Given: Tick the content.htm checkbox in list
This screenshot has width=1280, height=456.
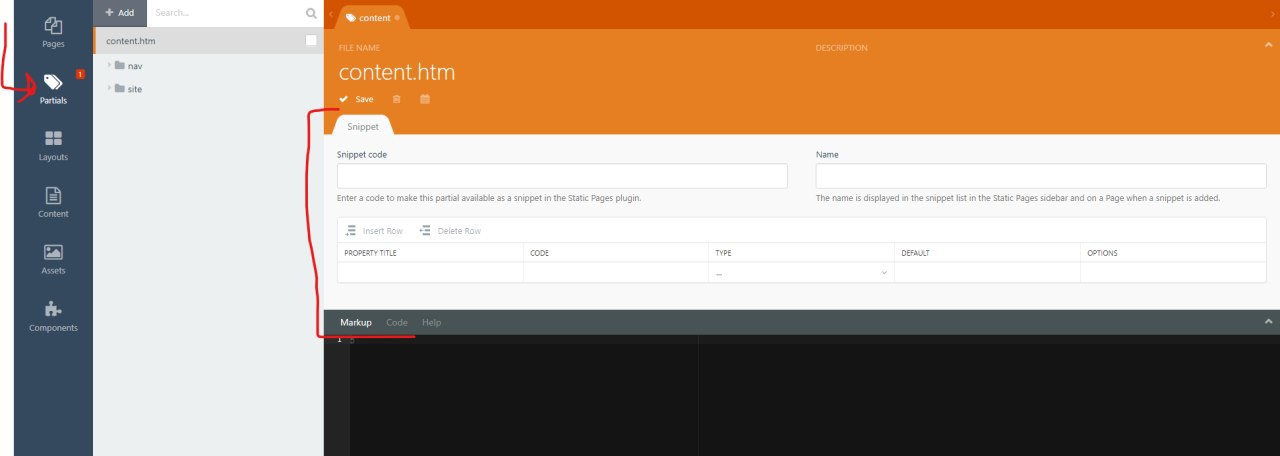Looking at the screenshot, I should pyautogui.click(x=311, y=40).
